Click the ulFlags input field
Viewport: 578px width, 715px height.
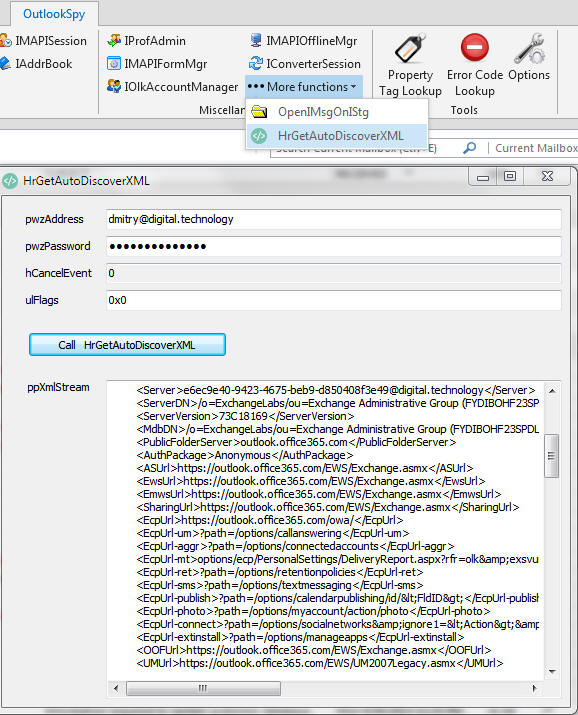(334, 301)
